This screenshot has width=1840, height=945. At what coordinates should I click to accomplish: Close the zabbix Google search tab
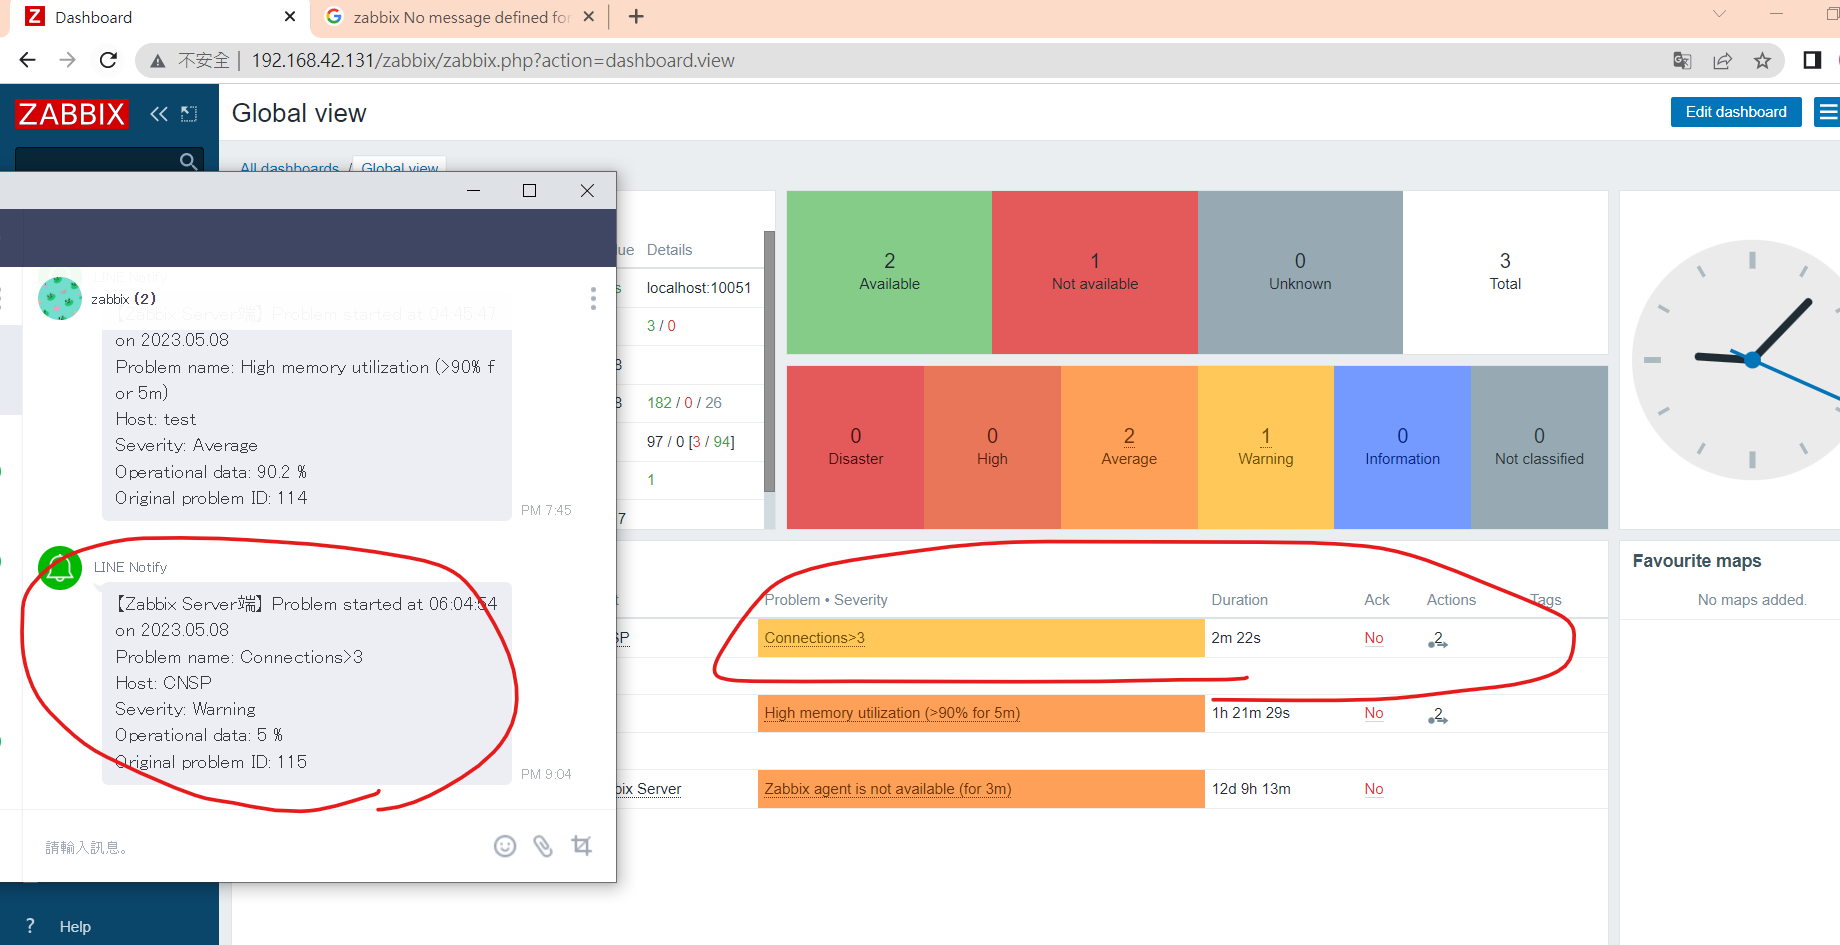tap(589, 17)
